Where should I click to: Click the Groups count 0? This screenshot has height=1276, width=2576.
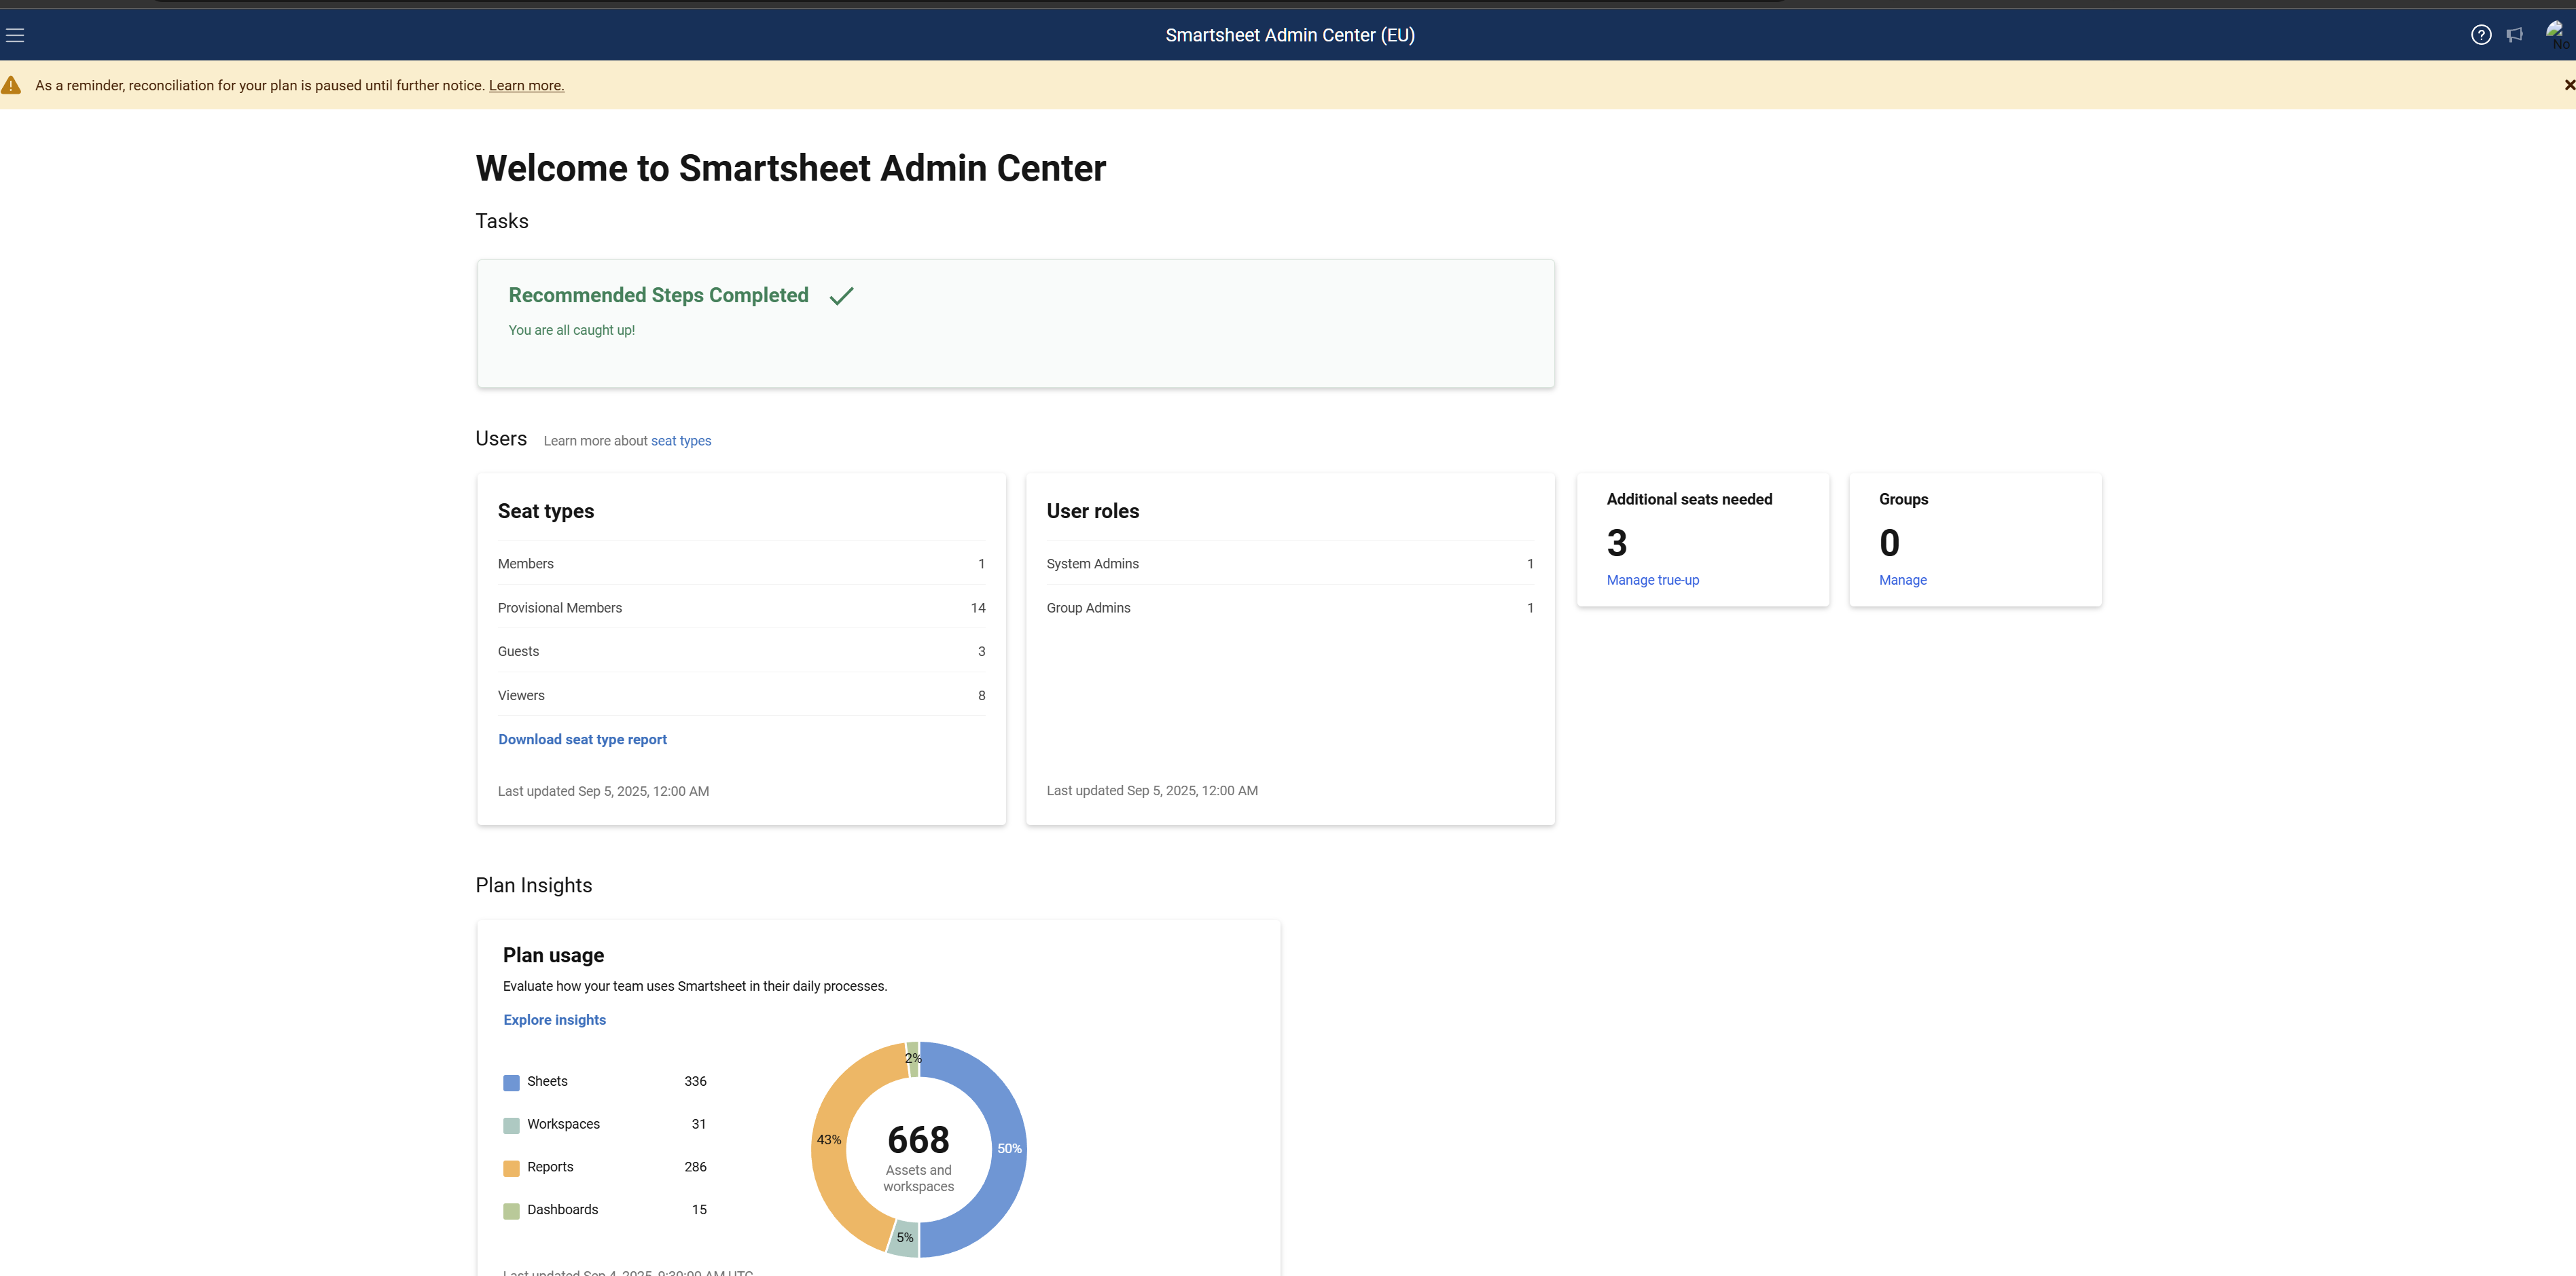[1889, 543]
